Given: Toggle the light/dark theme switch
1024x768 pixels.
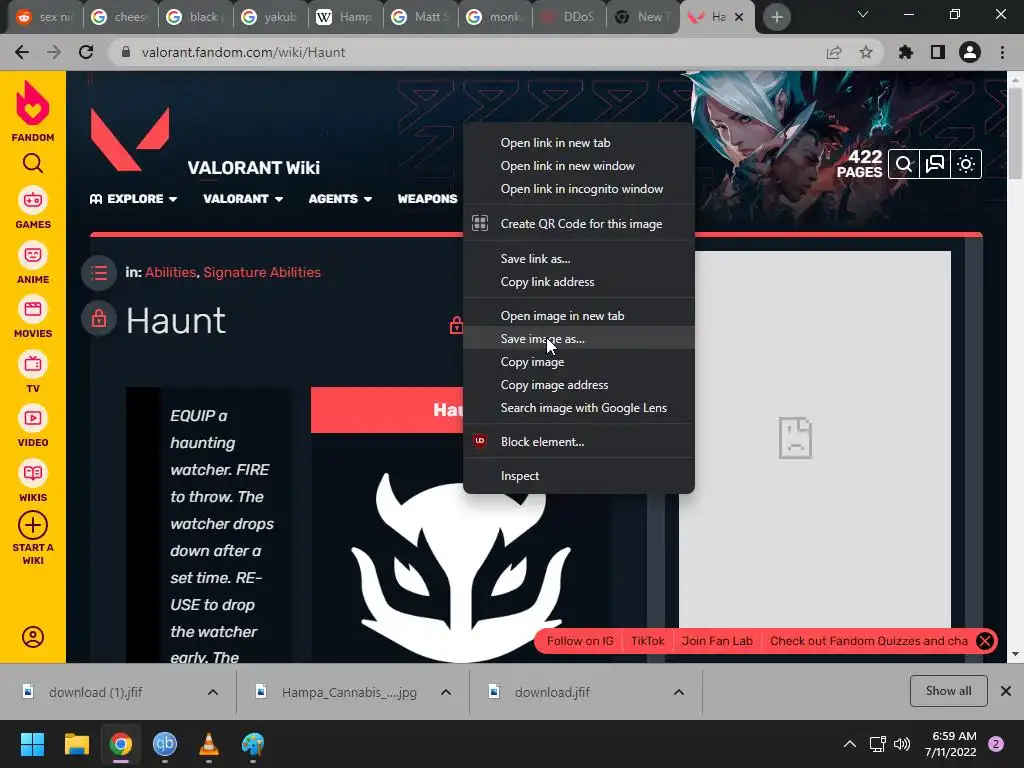Looking at the screenshot, I should tap(966, 164).
